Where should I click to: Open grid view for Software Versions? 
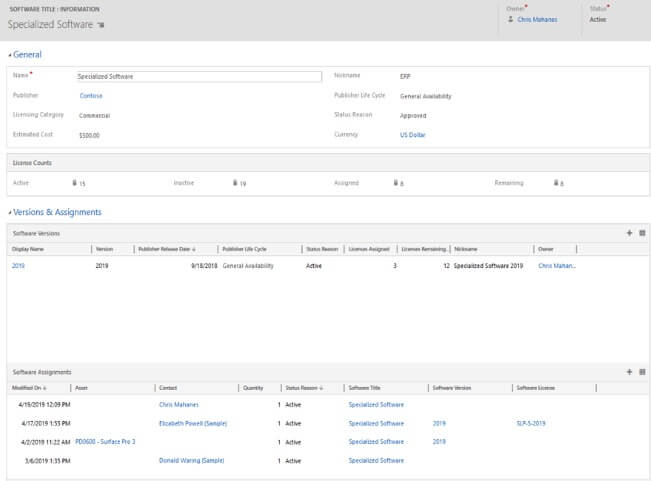click(642, 233)
